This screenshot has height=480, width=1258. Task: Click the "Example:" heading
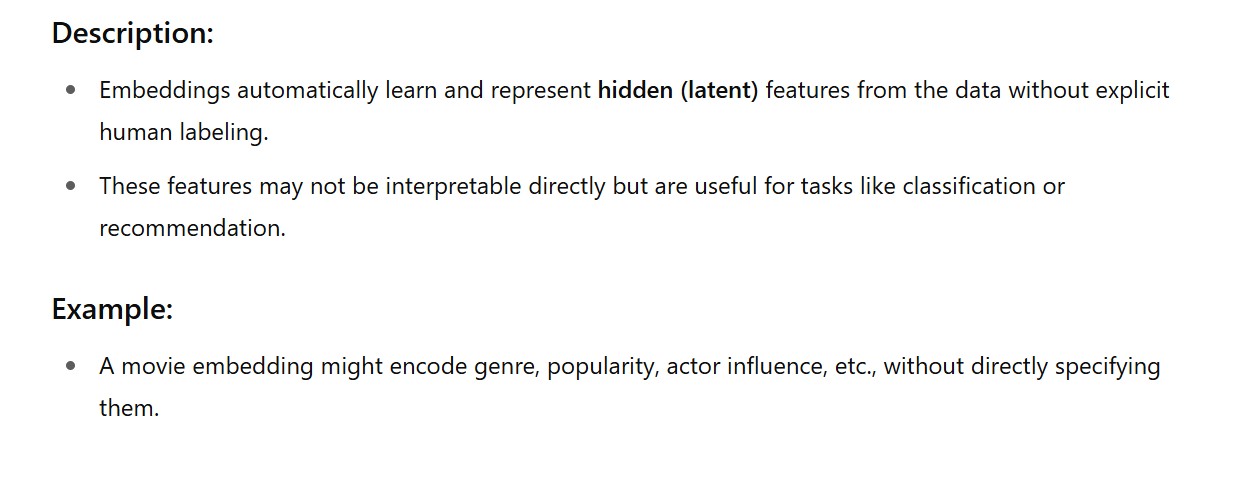point(112,309)
